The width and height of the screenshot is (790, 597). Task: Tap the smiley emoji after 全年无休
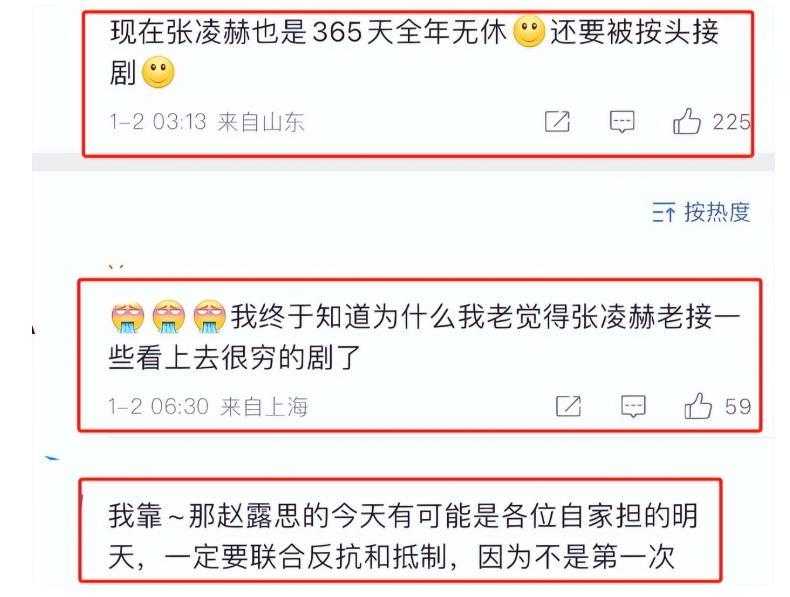coord(529,31)
